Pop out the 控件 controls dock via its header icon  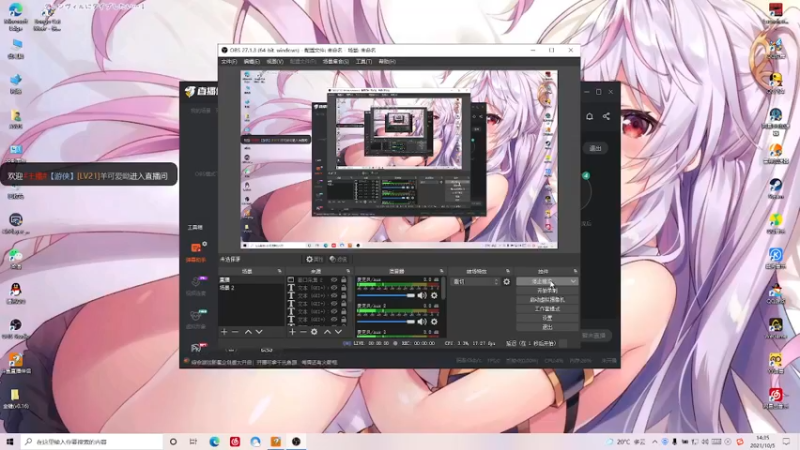(x=575, y=271)
